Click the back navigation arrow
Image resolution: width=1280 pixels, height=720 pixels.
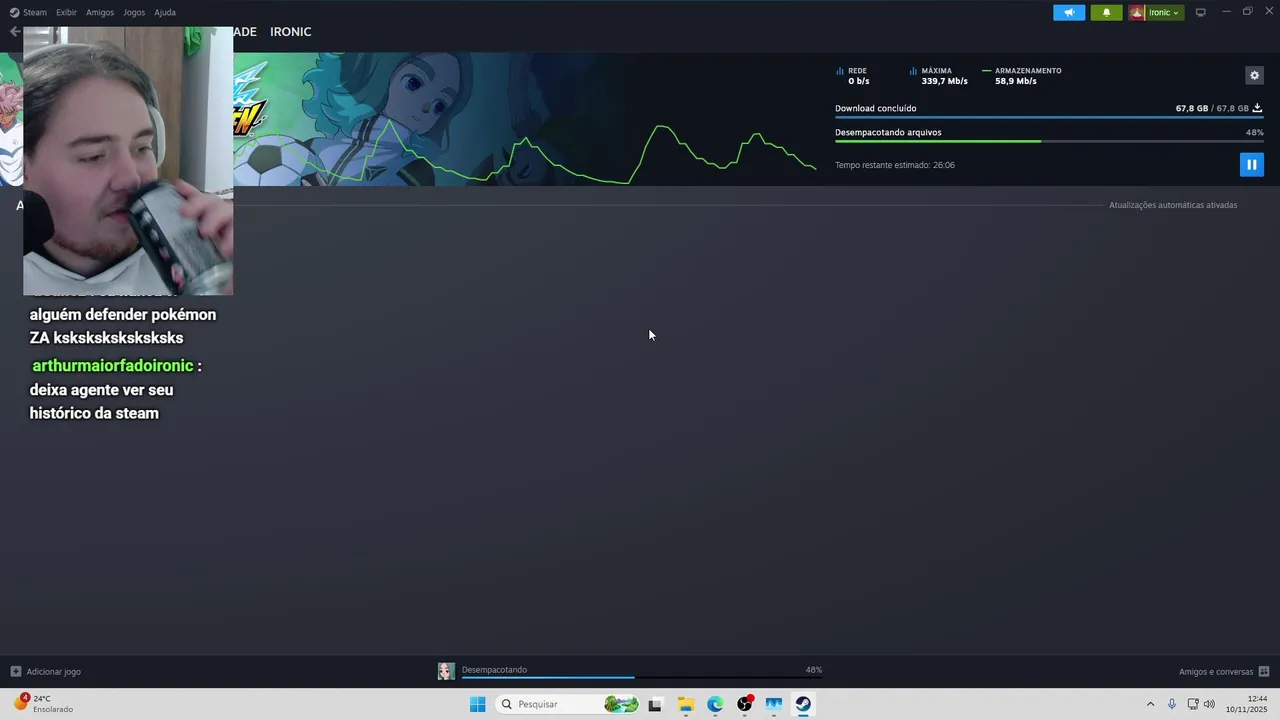14,32
